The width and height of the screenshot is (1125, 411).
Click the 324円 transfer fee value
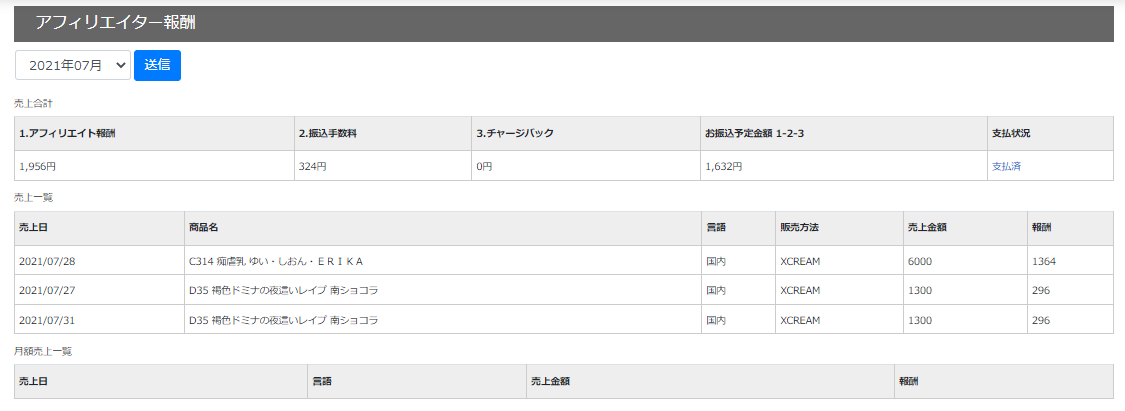coord(312,166)
